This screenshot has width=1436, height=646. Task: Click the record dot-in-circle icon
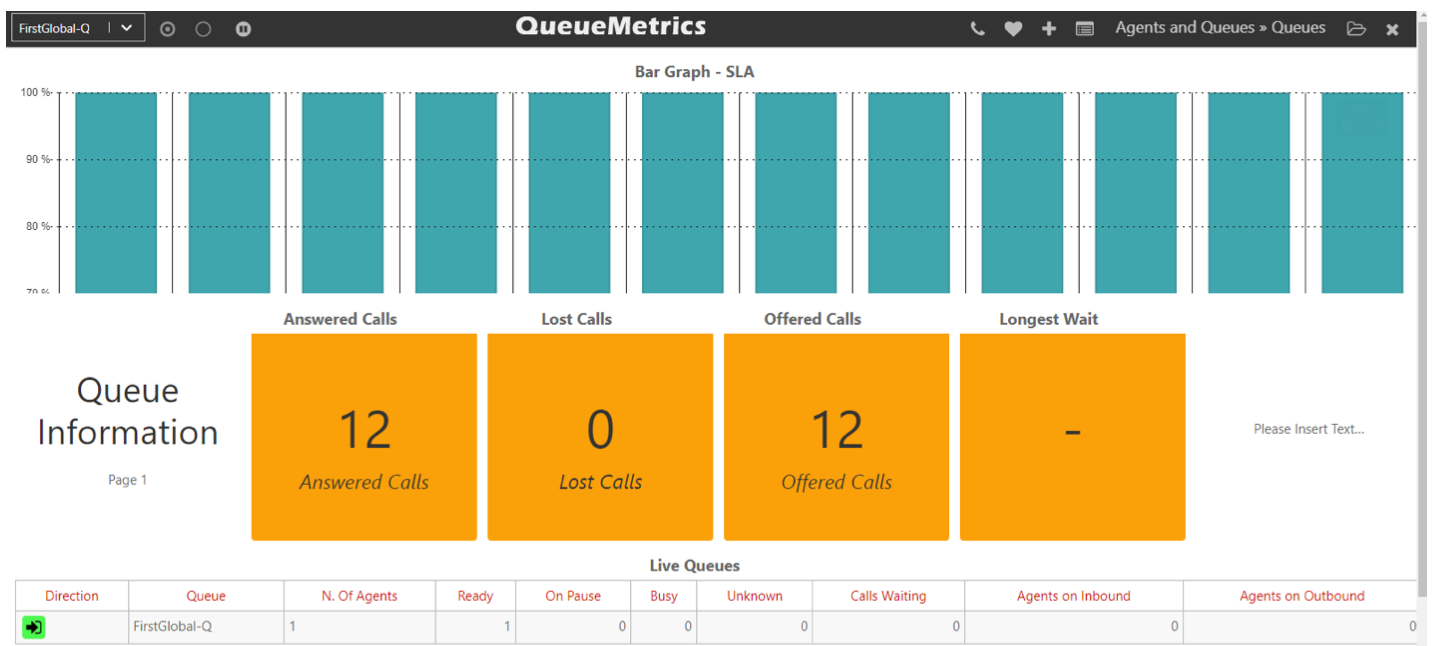pos(168,29)
